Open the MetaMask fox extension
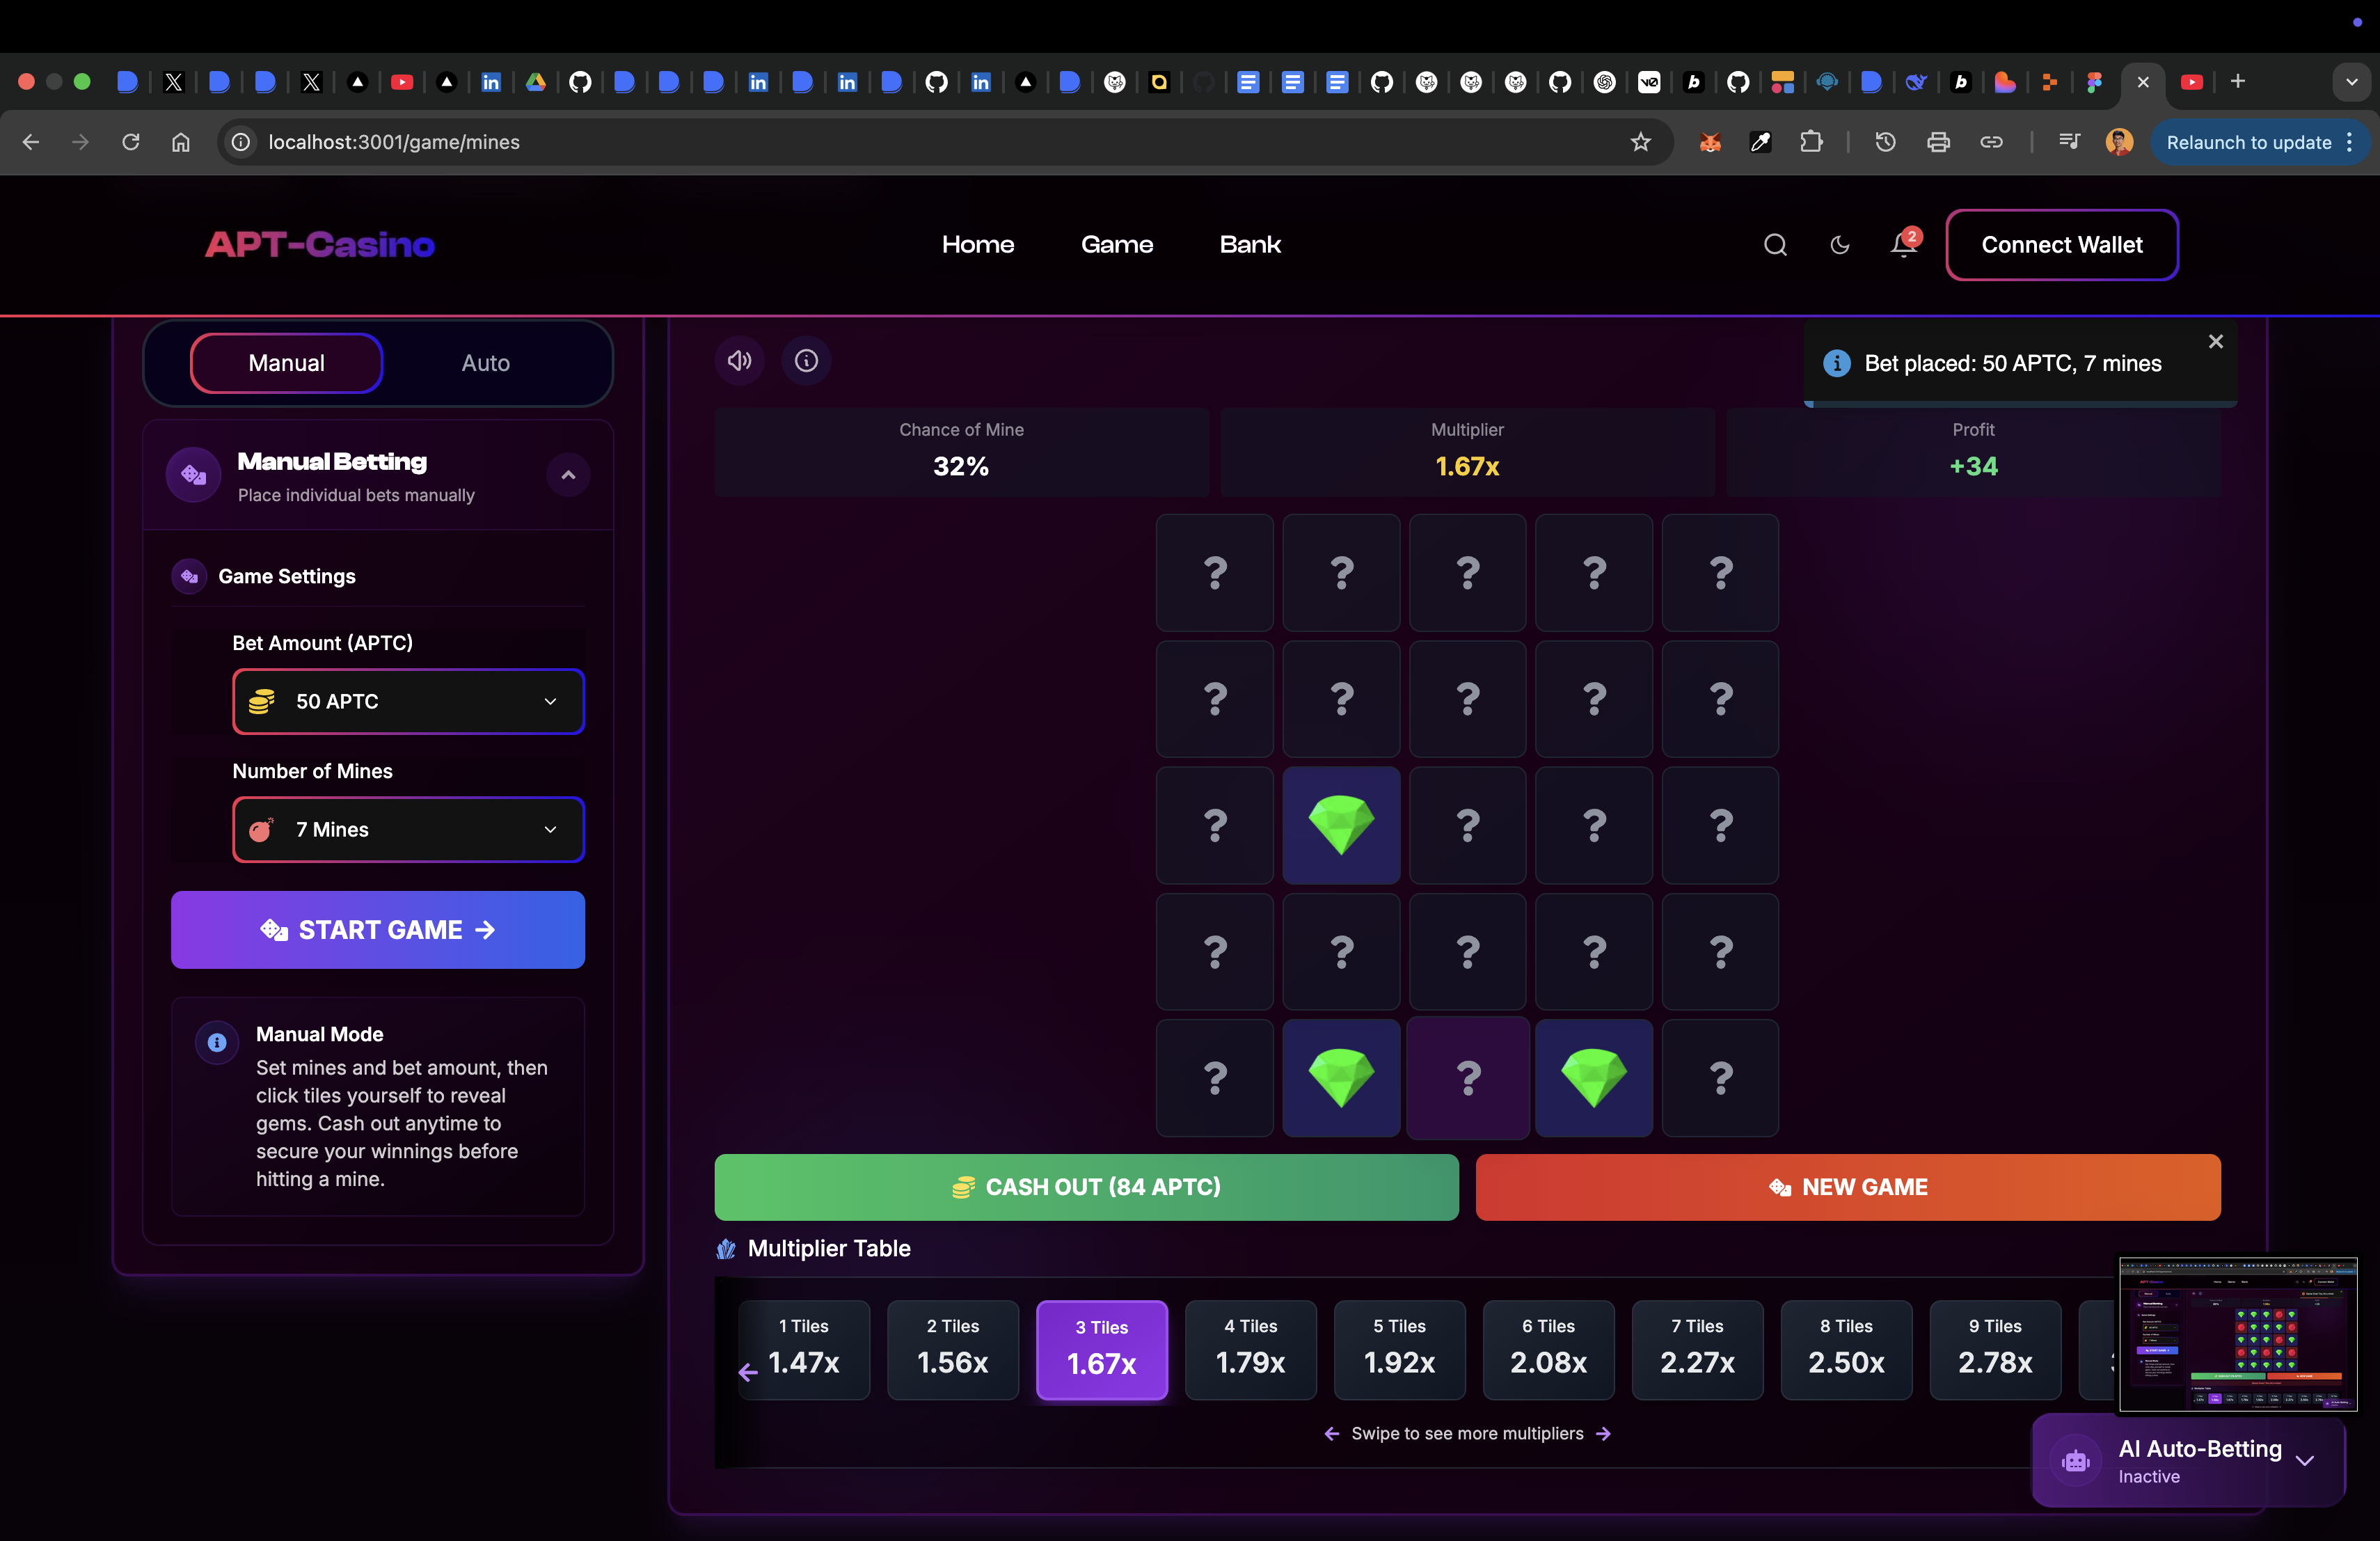Image resolution: width=2380 pixels, height=1541 pixels. (x=1710, y=142)
